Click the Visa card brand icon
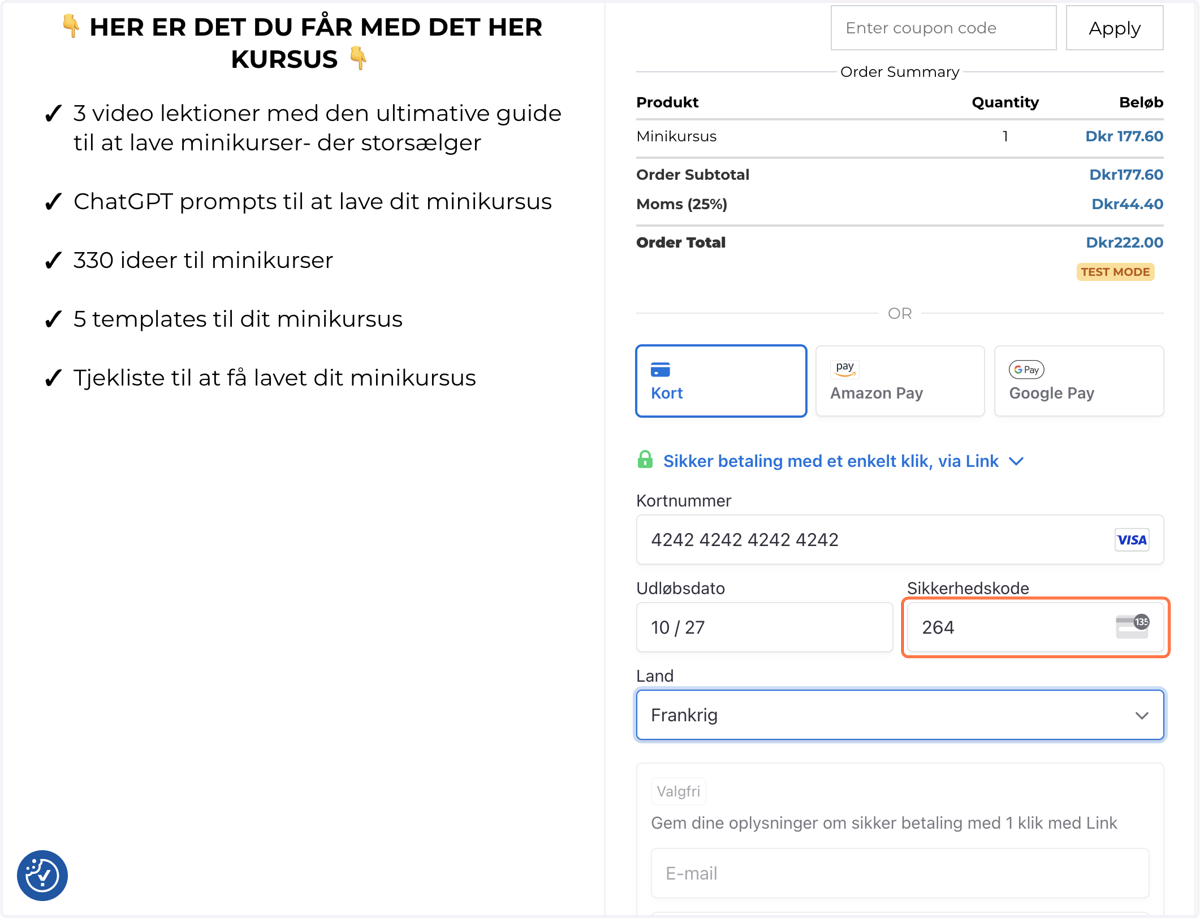 click(x=1132, y=540)
